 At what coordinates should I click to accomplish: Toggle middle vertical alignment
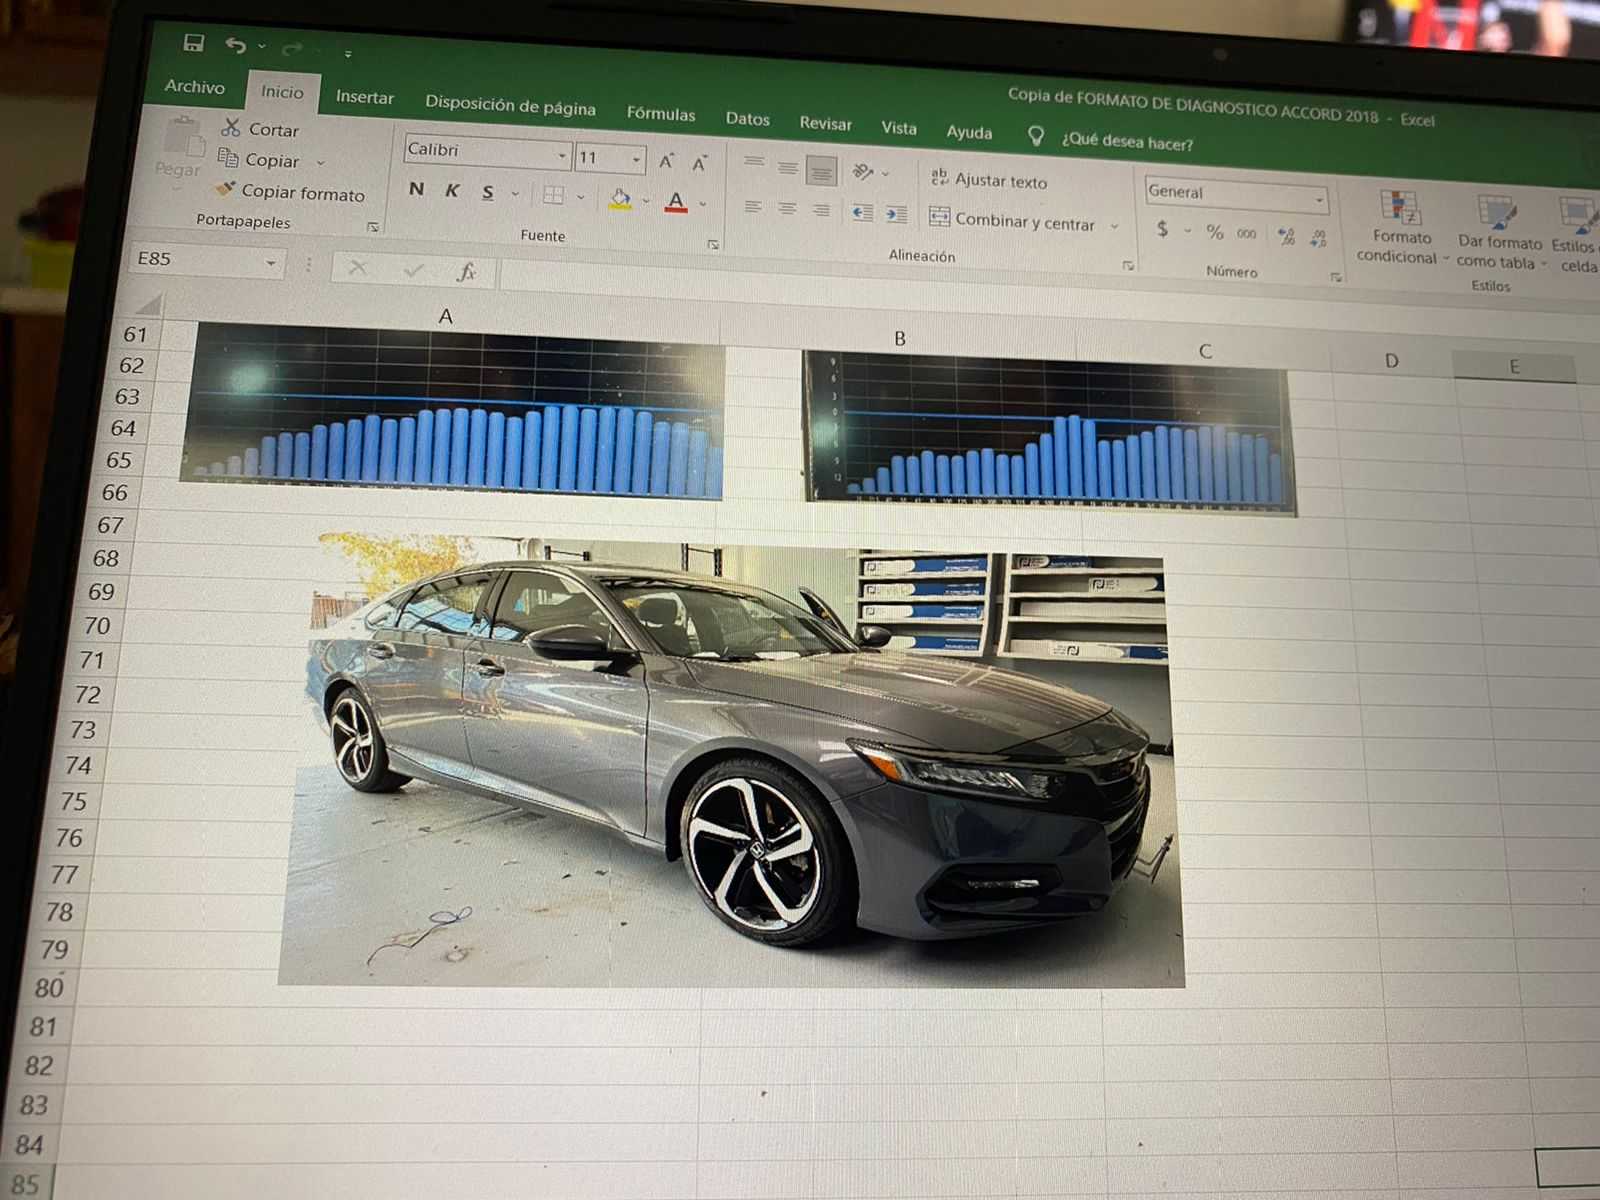(x=788, y=167)
